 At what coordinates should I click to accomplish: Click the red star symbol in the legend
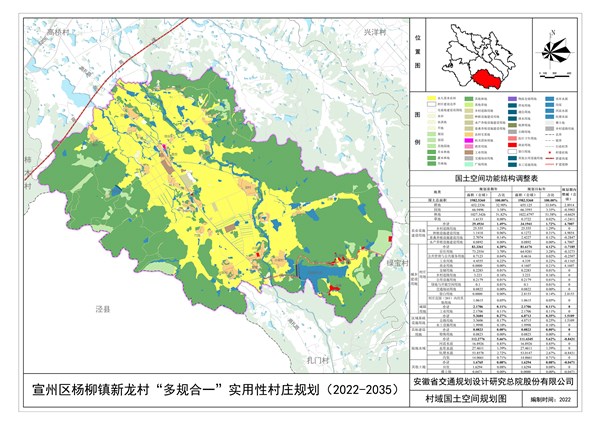[x=551, y=150]
